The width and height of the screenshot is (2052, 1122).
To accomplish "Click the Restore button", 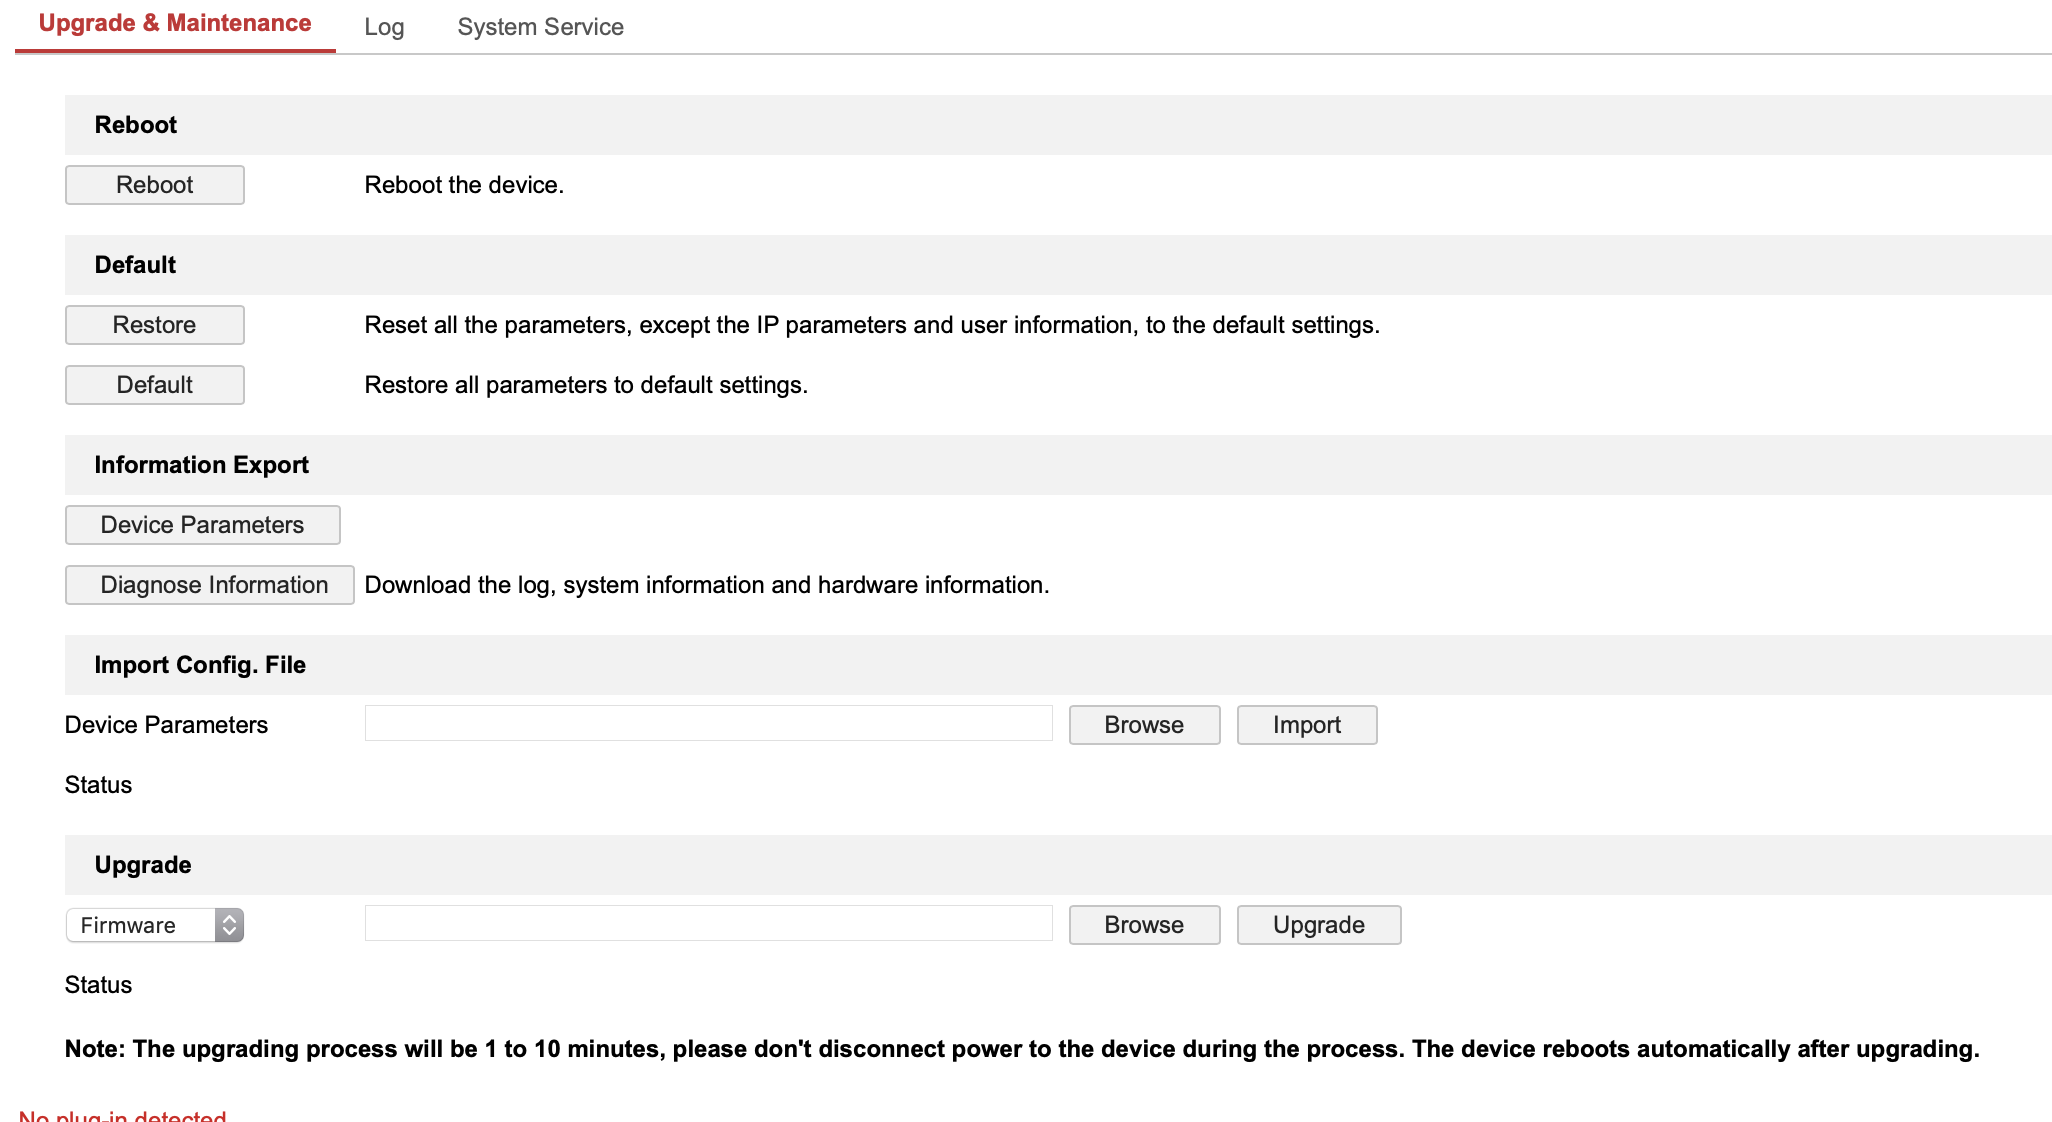I will tap(154, 325).
